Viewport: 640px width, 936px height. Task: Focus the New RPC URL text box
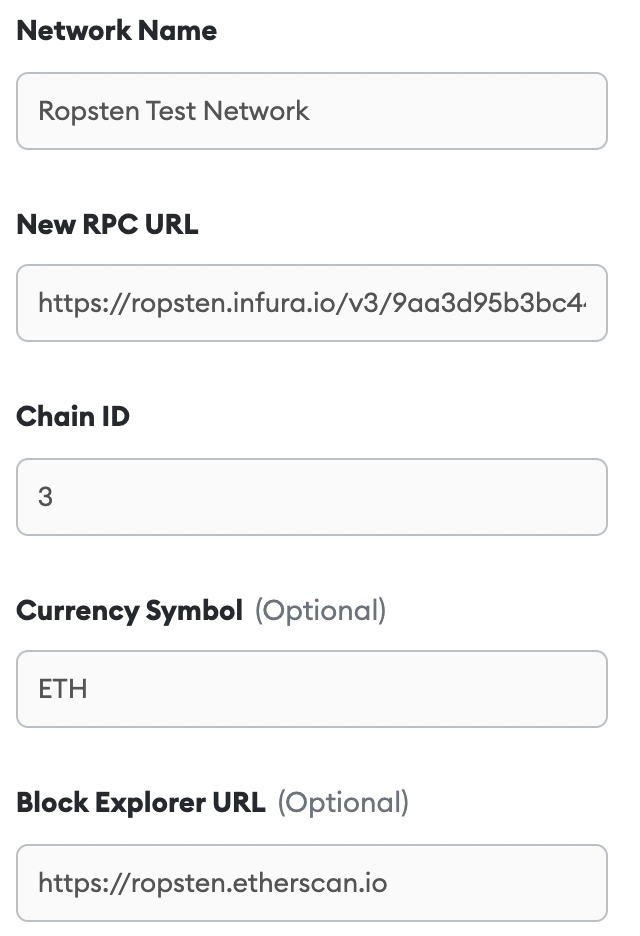point(311,303)
